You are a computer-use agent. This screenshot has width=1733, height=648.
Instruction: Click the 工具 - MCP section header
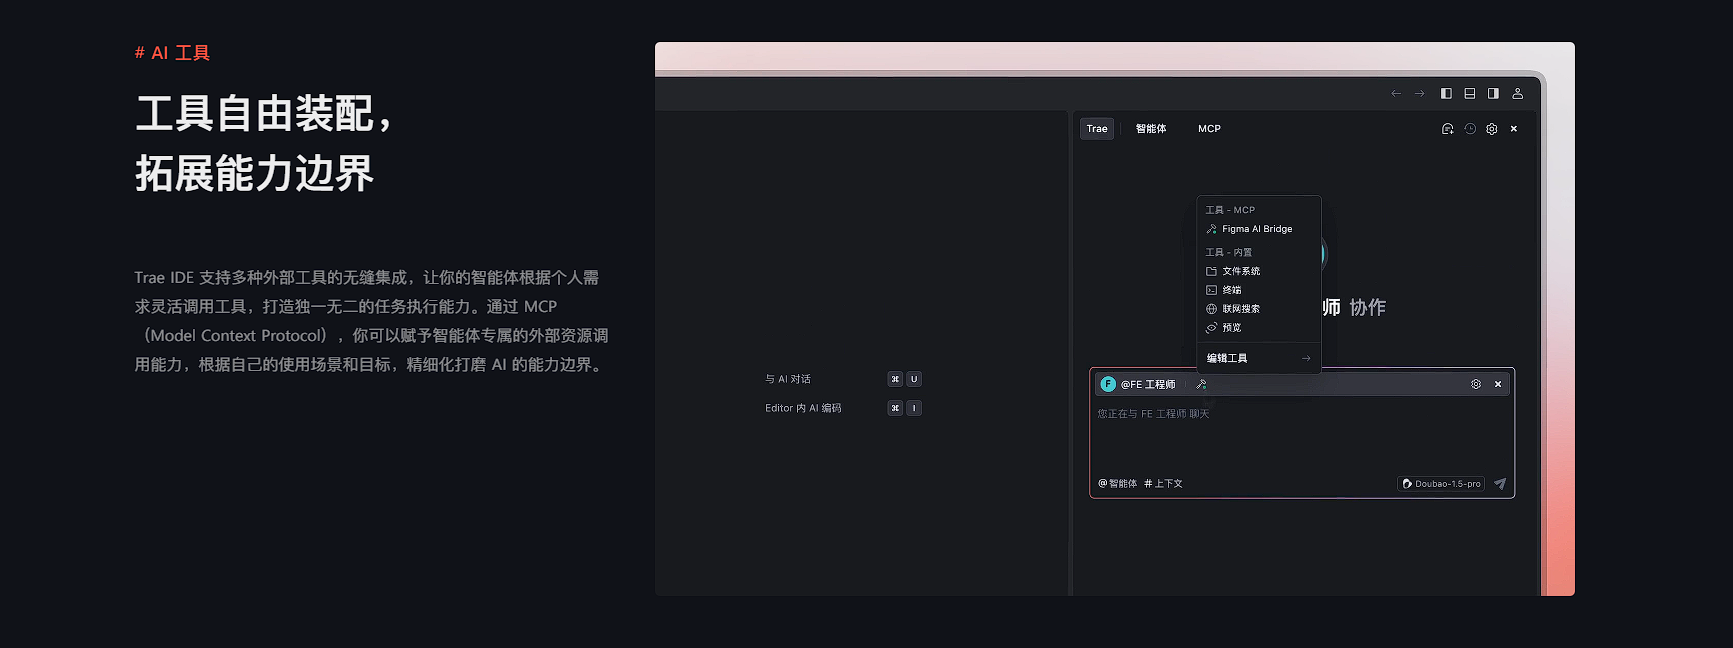click(x=1230, y=210)
